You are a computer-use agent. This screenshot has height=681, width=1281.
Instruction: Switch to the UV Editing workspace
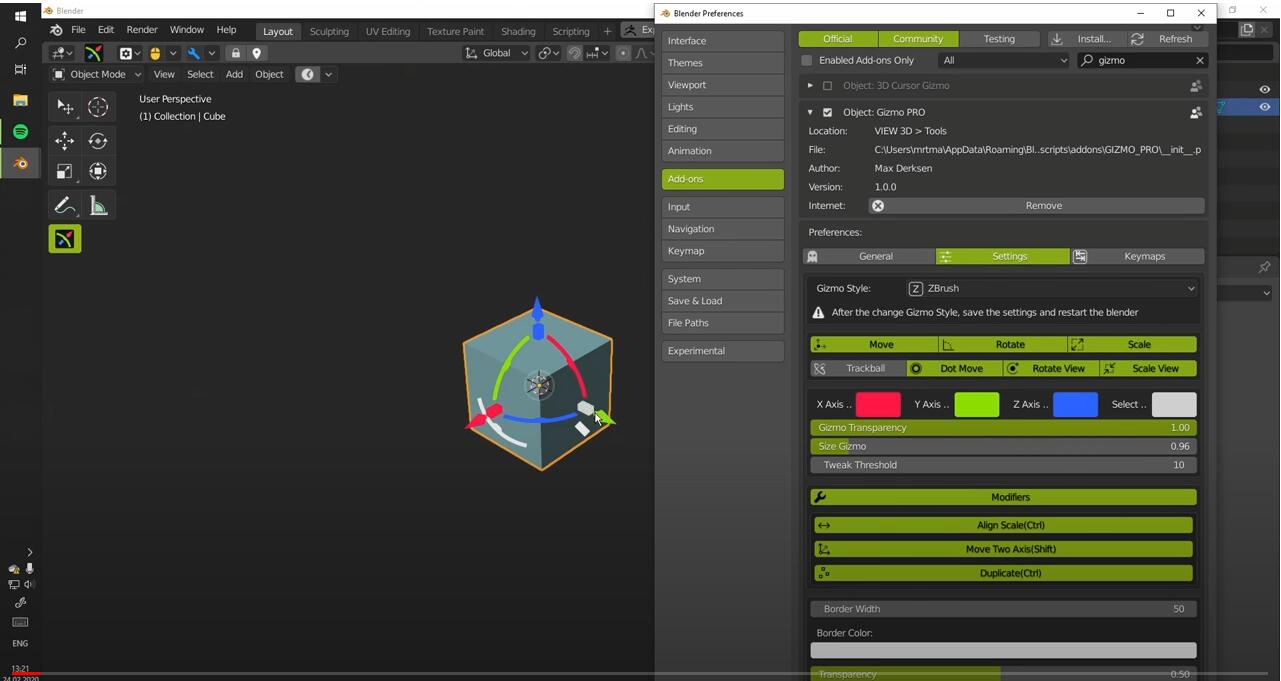coord(388,31)
